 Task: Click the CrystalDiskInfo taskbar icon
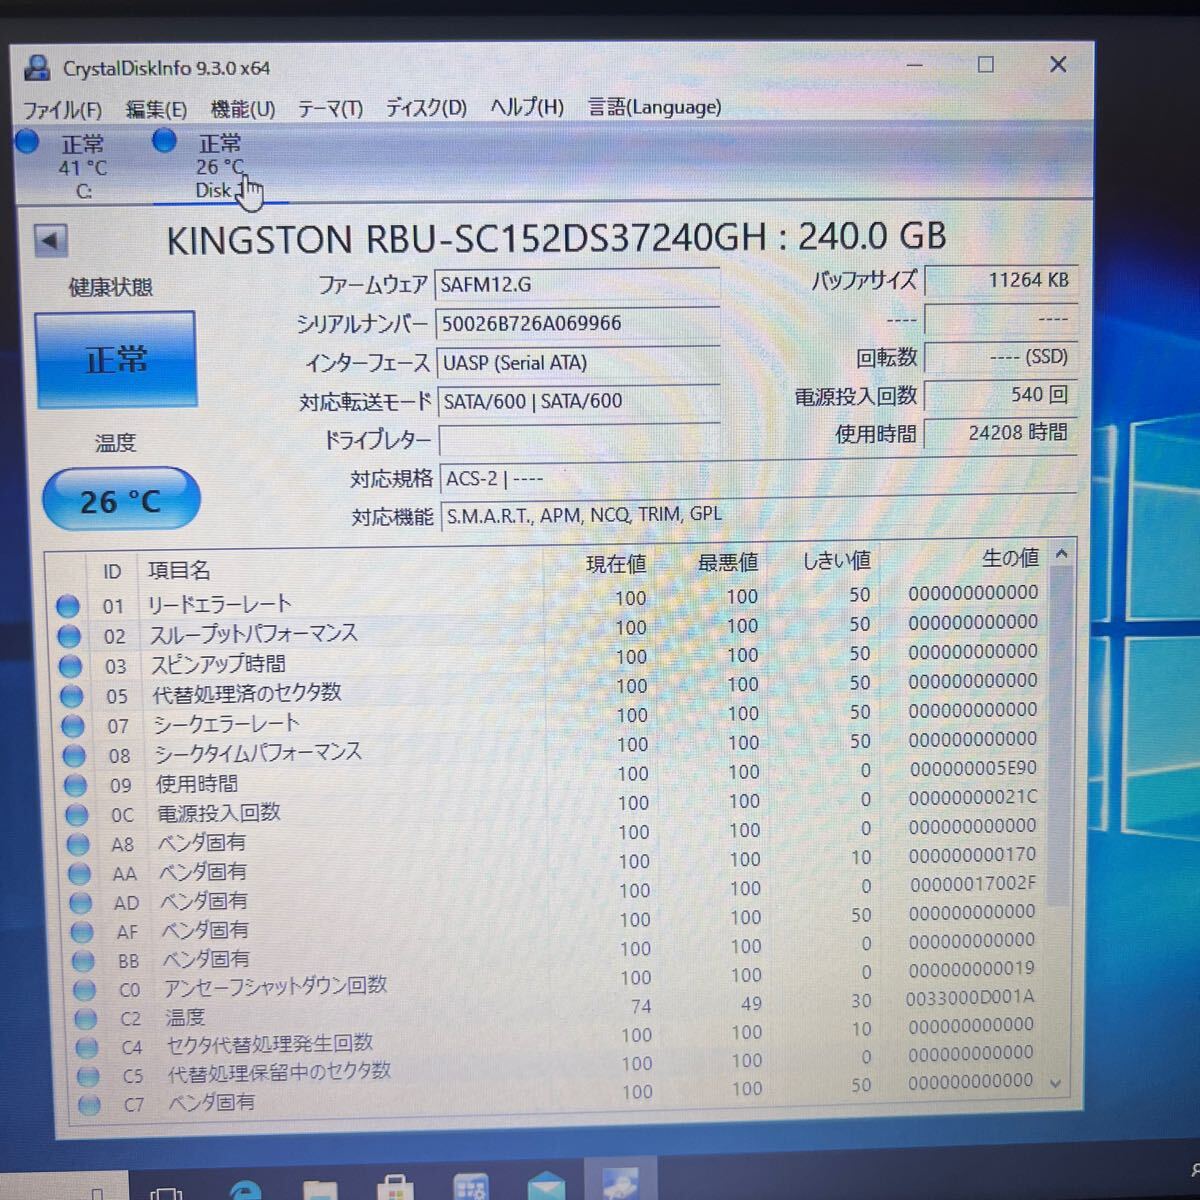621,1181
